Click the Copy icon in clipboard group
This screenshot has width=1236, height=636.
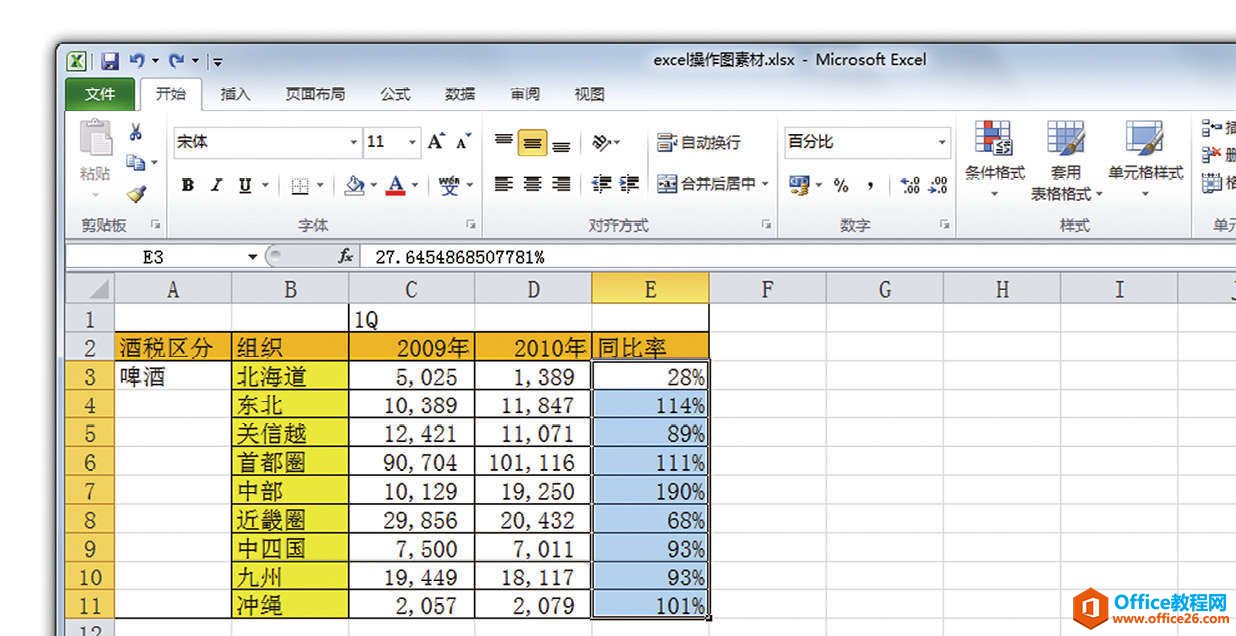coord(137,162)
